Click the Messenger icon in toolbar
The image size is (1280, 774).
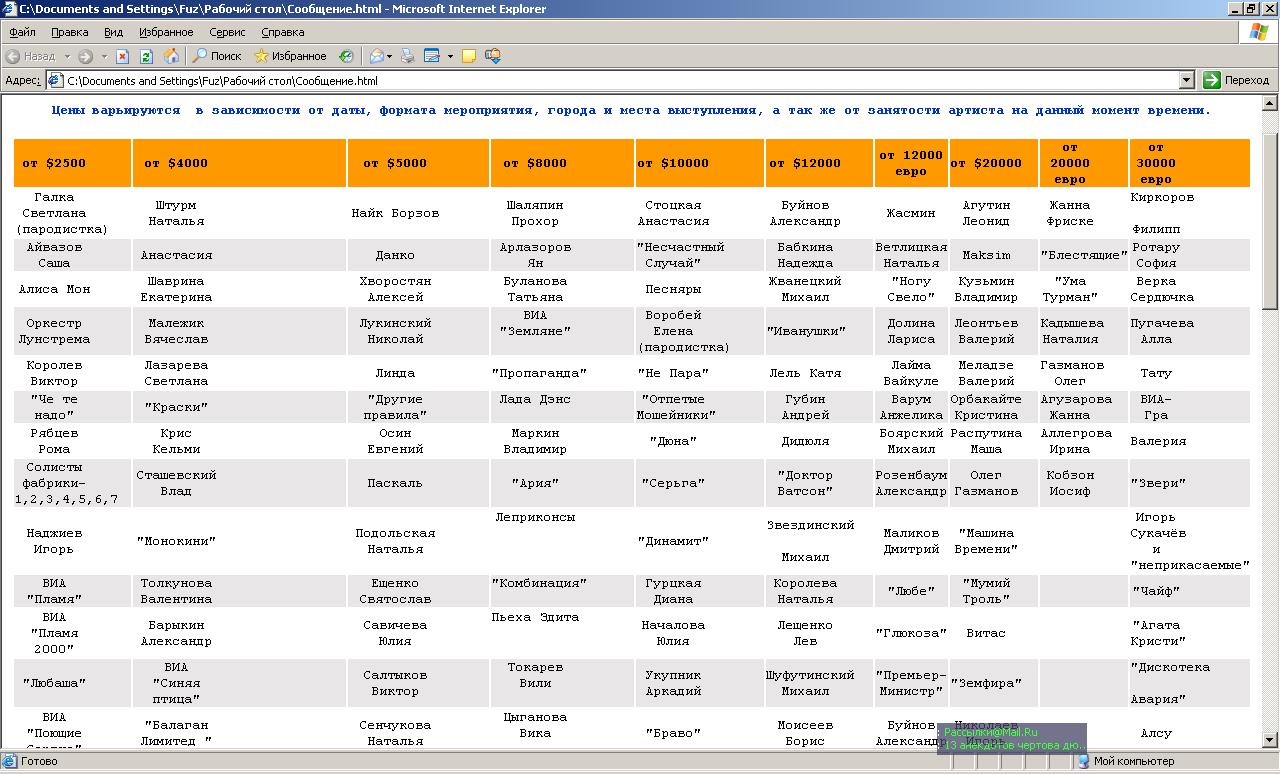495,56
